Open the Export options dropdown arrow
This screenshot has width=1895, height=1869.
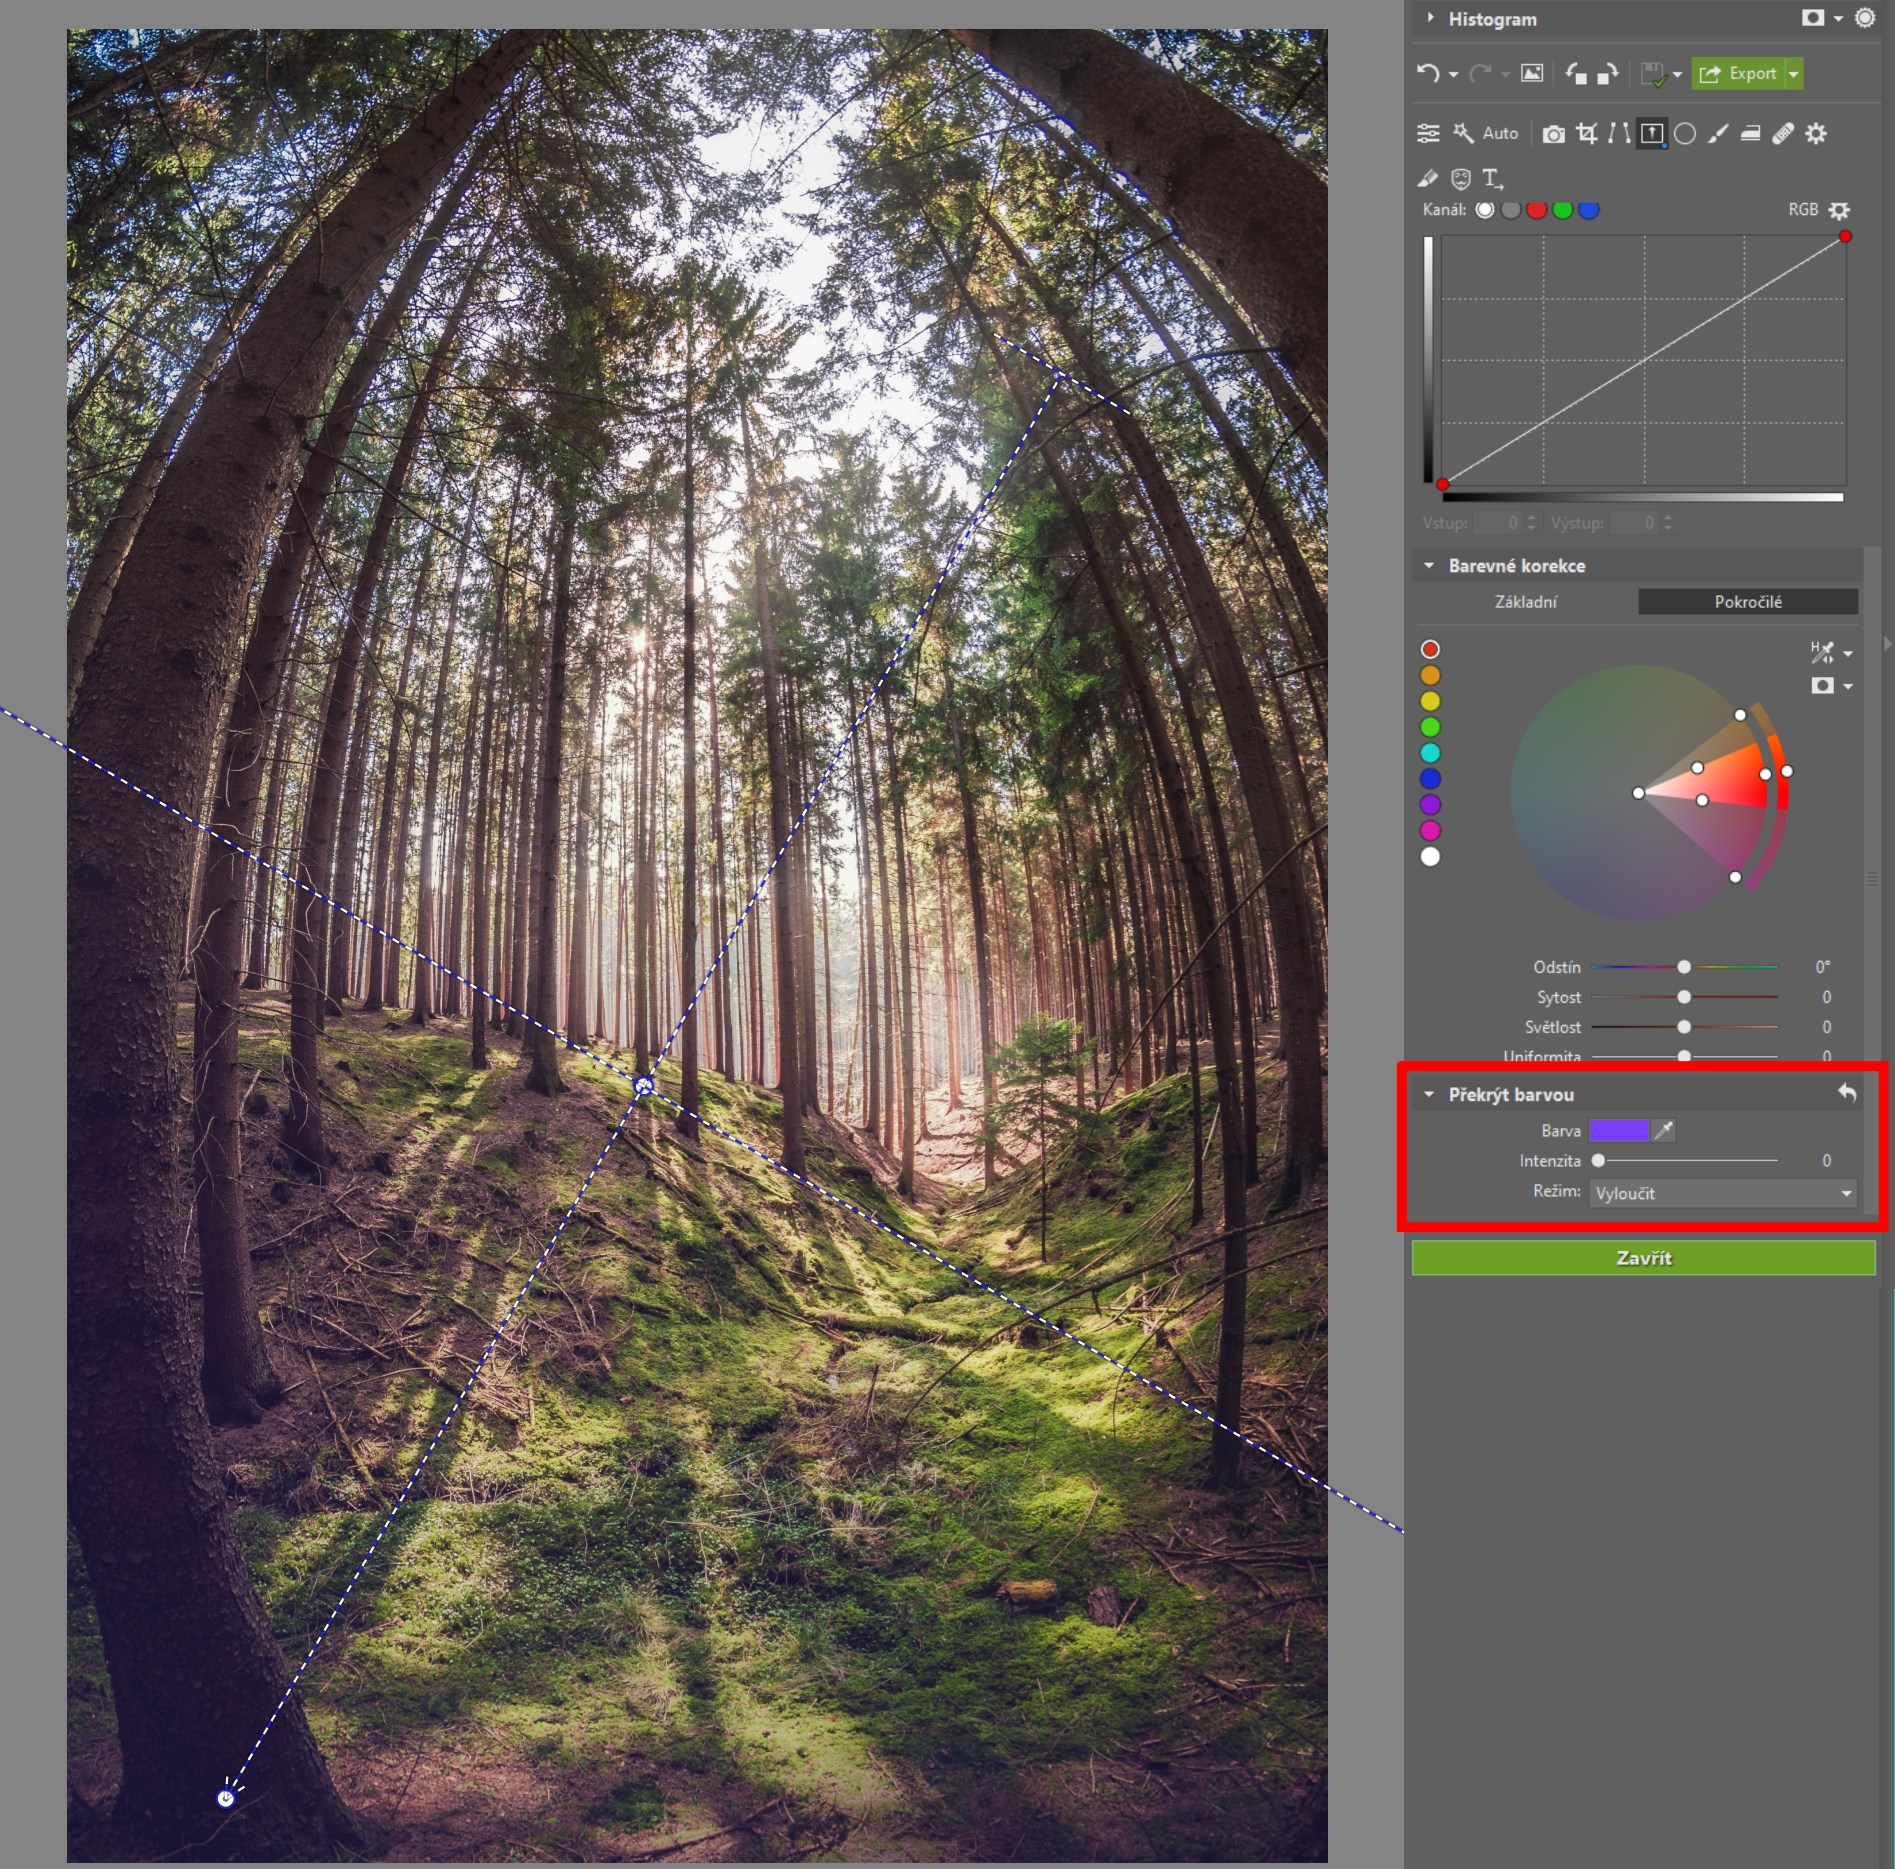[x=1794, y=74]
